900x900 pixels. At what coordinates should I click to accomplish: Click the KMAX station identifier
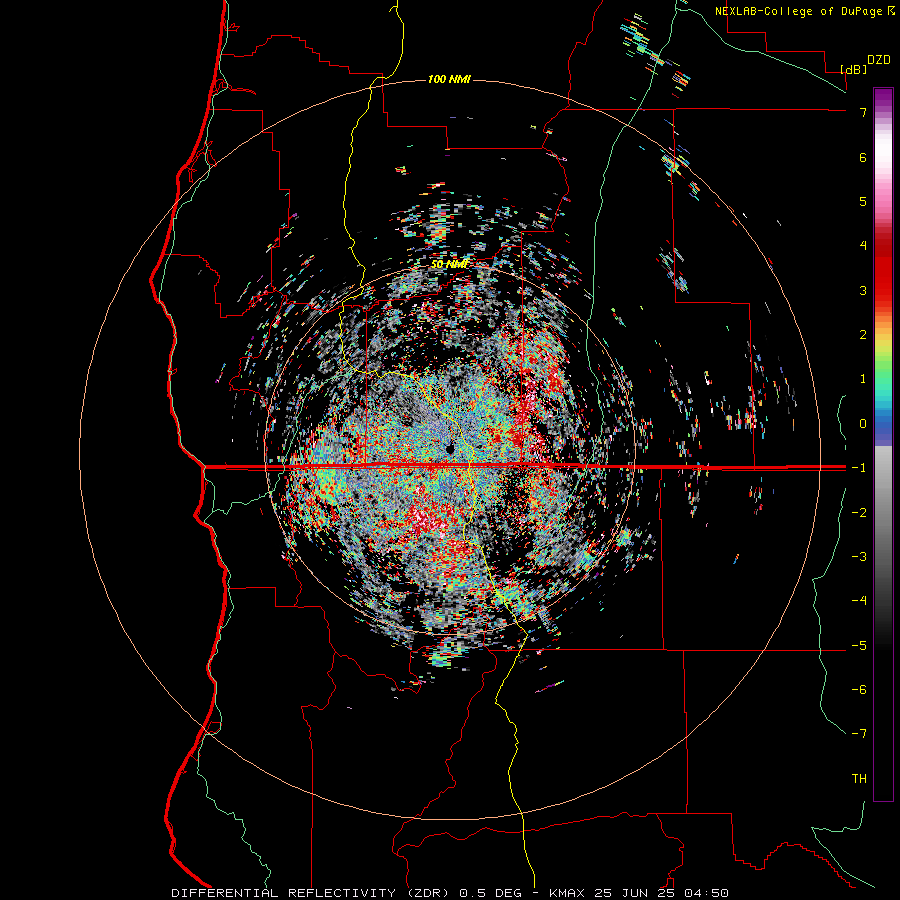click(567, 893)
